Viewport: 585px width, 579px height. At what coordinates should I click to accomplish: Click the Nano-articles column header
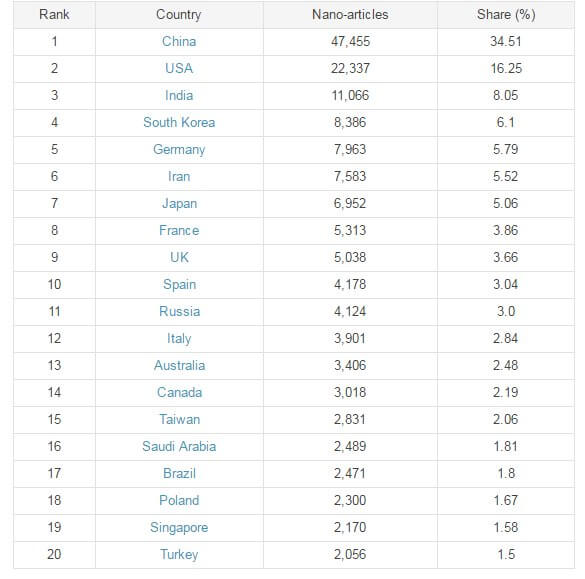pos(350,15)
